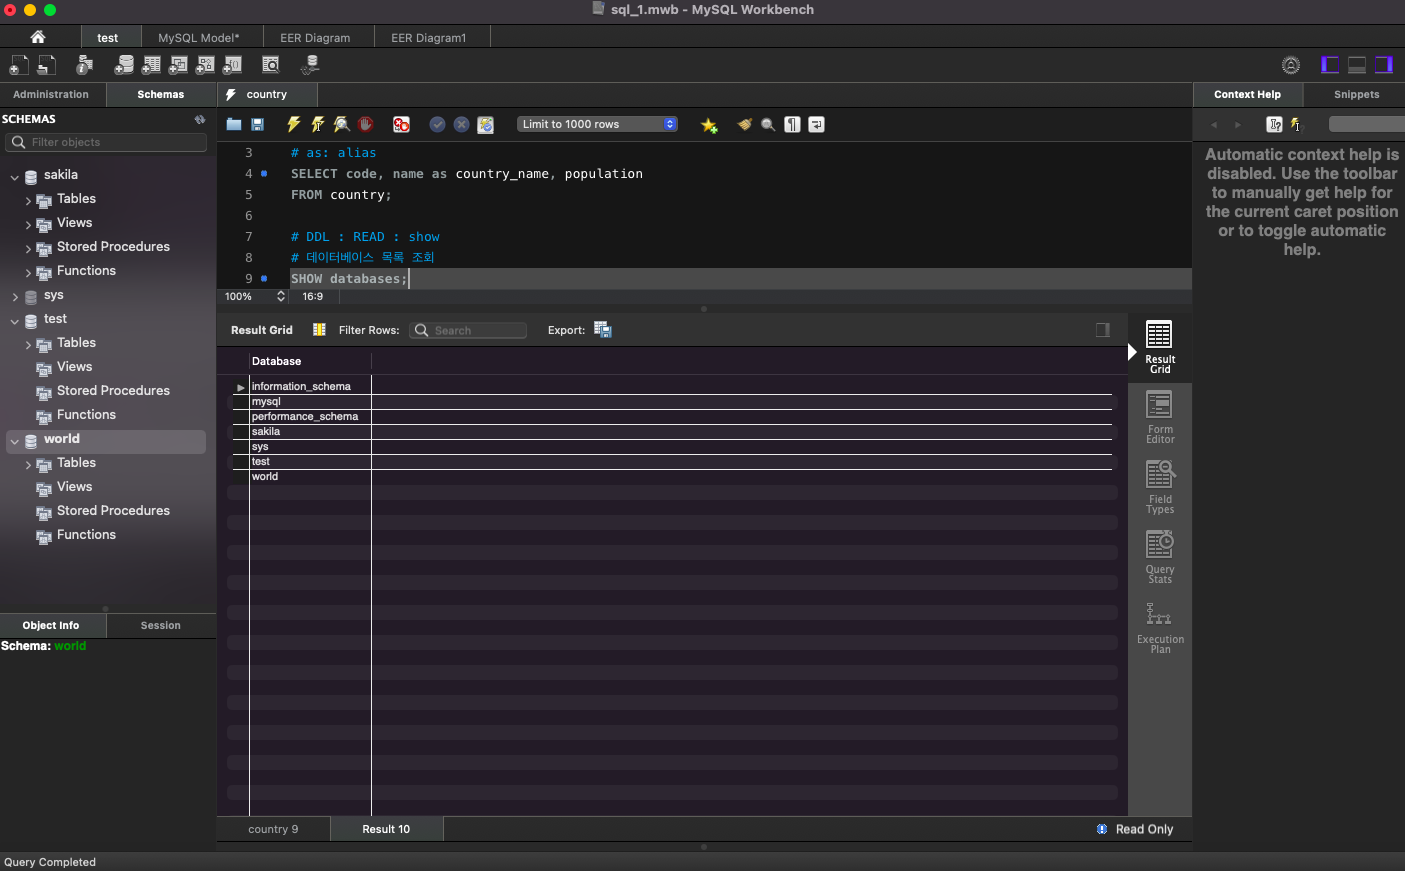
Task: Execute statement under cursor icon
Action: tap(318, 125)
